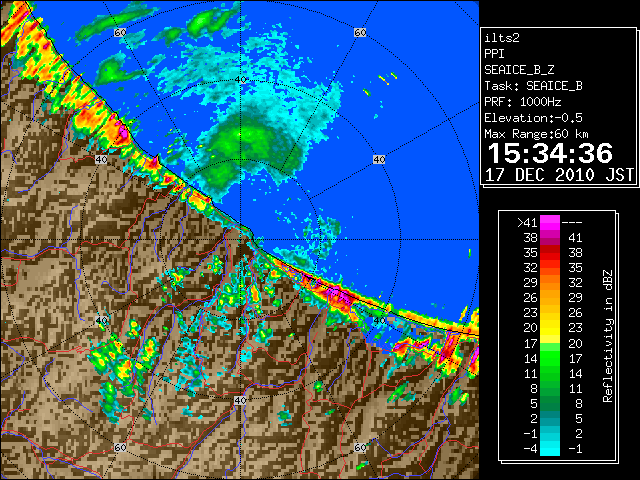
Task: Pick the magenta >41 dBZ color band
Action: (x=550, y=222)
